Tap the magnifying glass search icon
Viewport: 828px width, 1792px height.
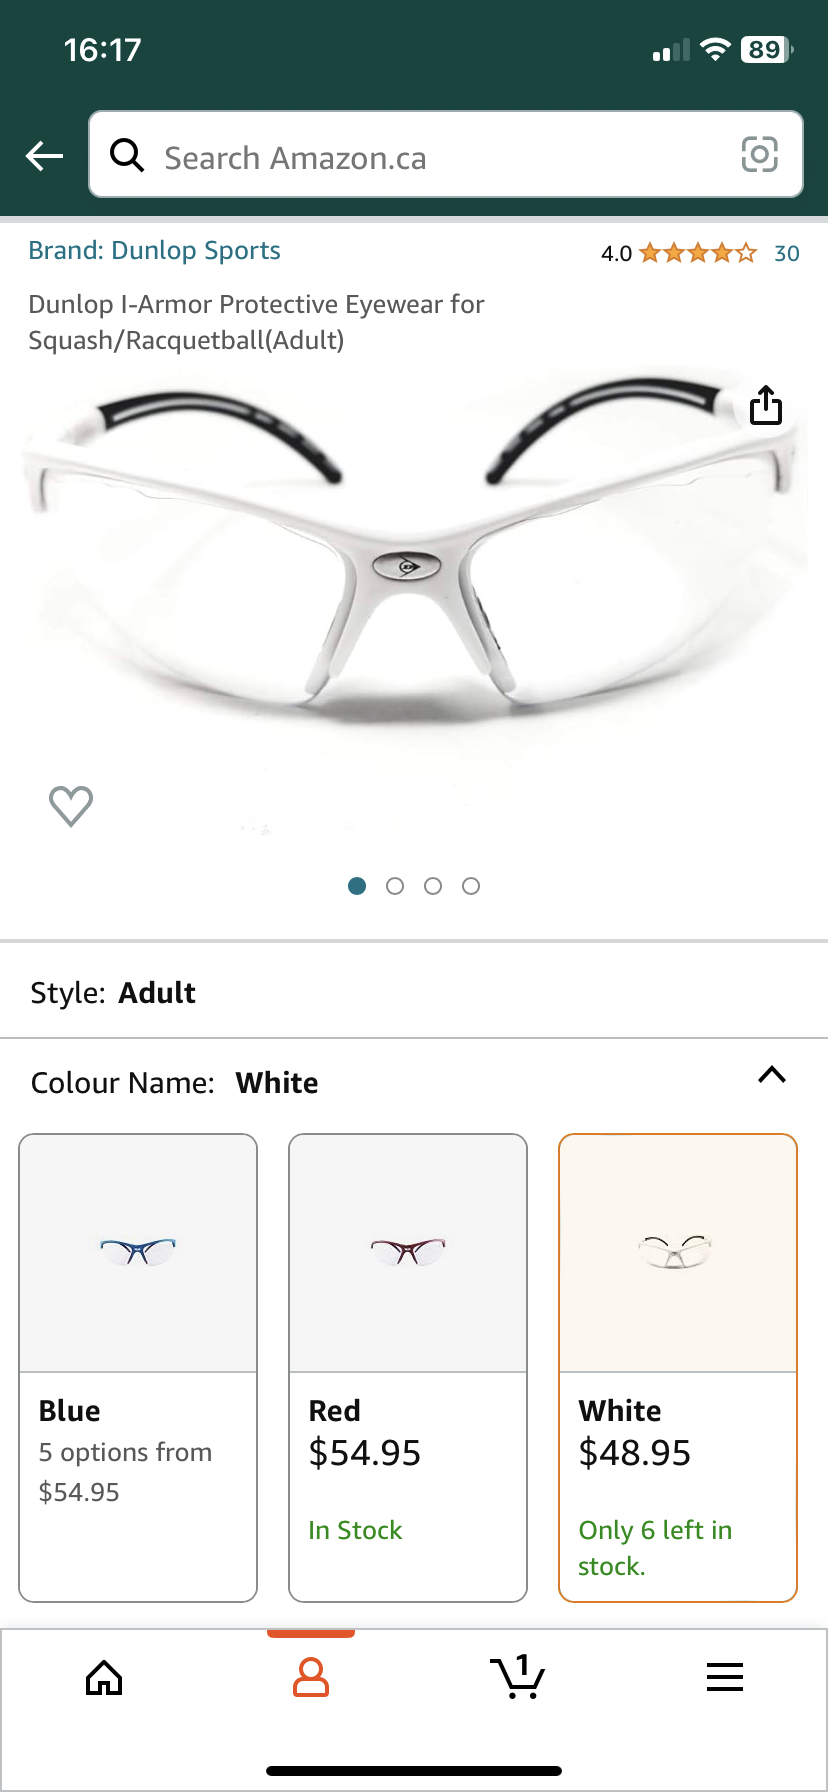click(x=127, y=155)
